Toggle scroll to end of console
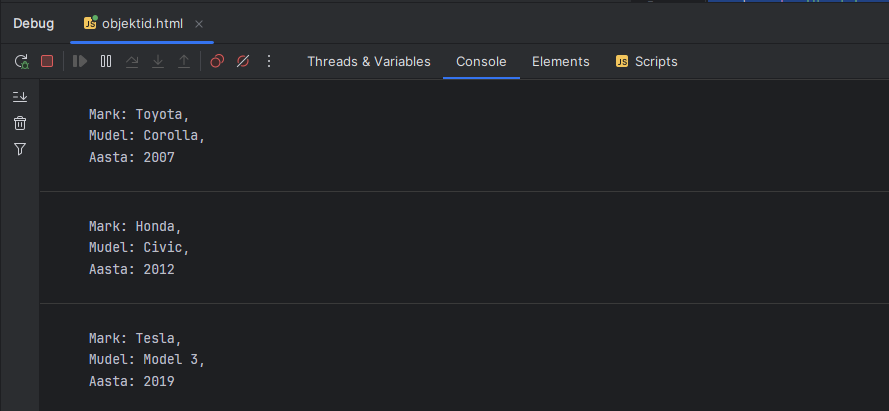The width and height of the screenshot is (889, 411). click(20, 97)
